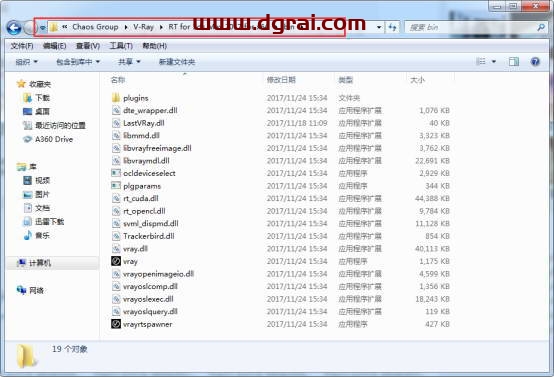
Task: Click the Music library icon
Action: tap(28, 235)
